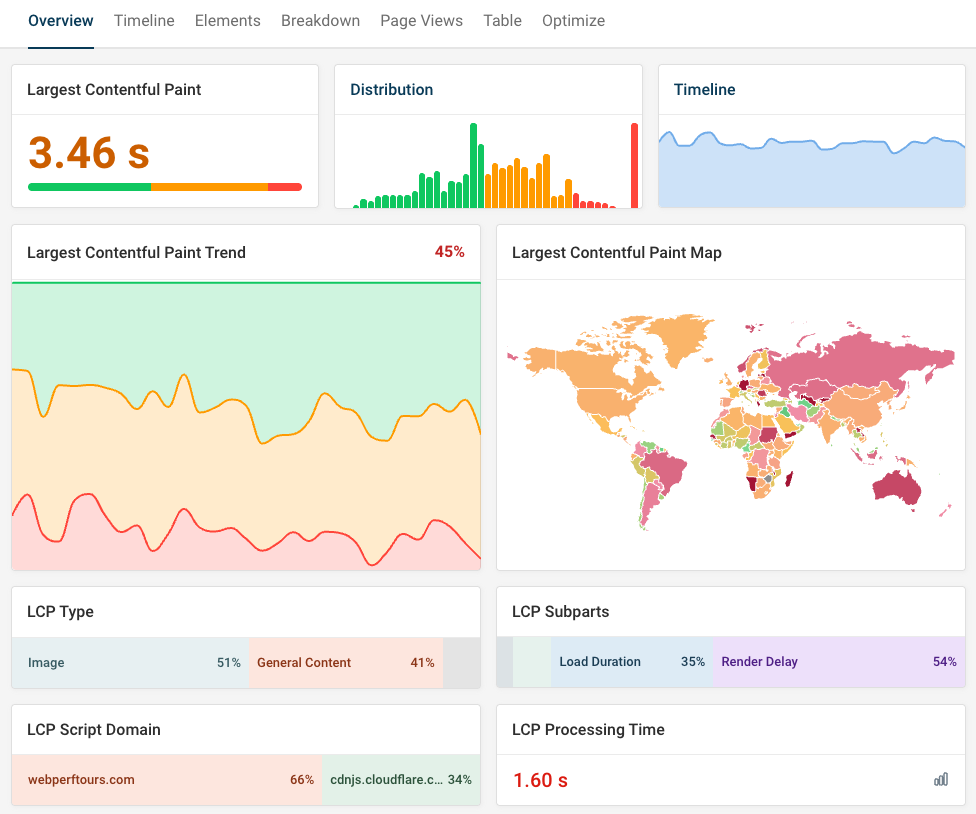Click the colored LCP gauge bar under 3.46 s
976x814 pixels.
click(165, 187)
